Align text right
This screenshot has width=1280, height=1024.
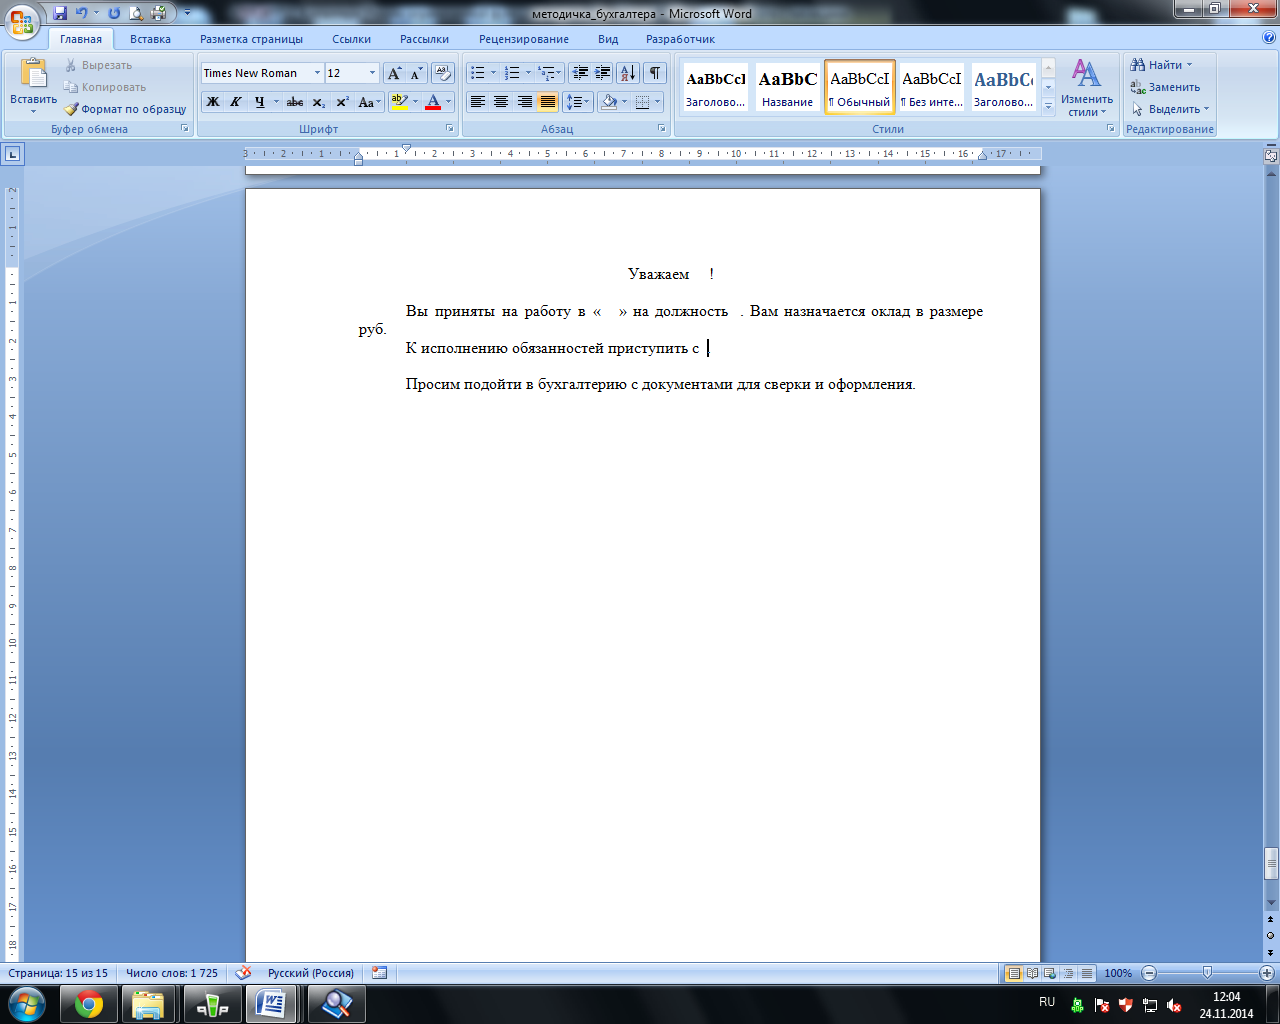pos(524,102)
